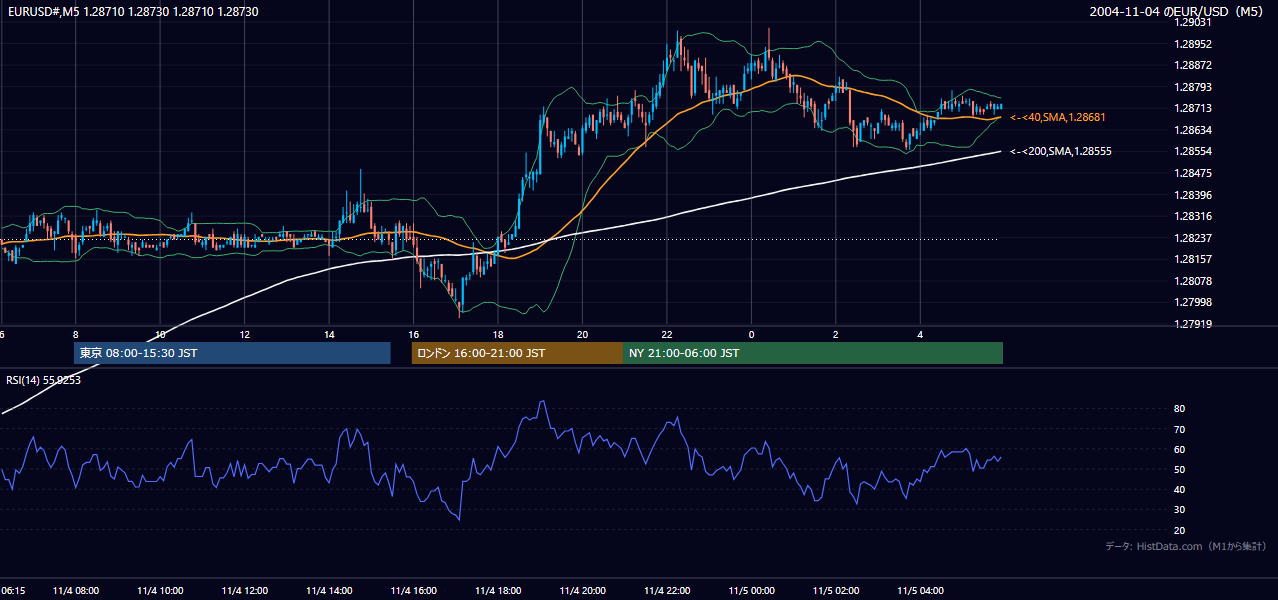Click price axis value 1.28475
The image size is (1278, 600).
pos(1193,174)
